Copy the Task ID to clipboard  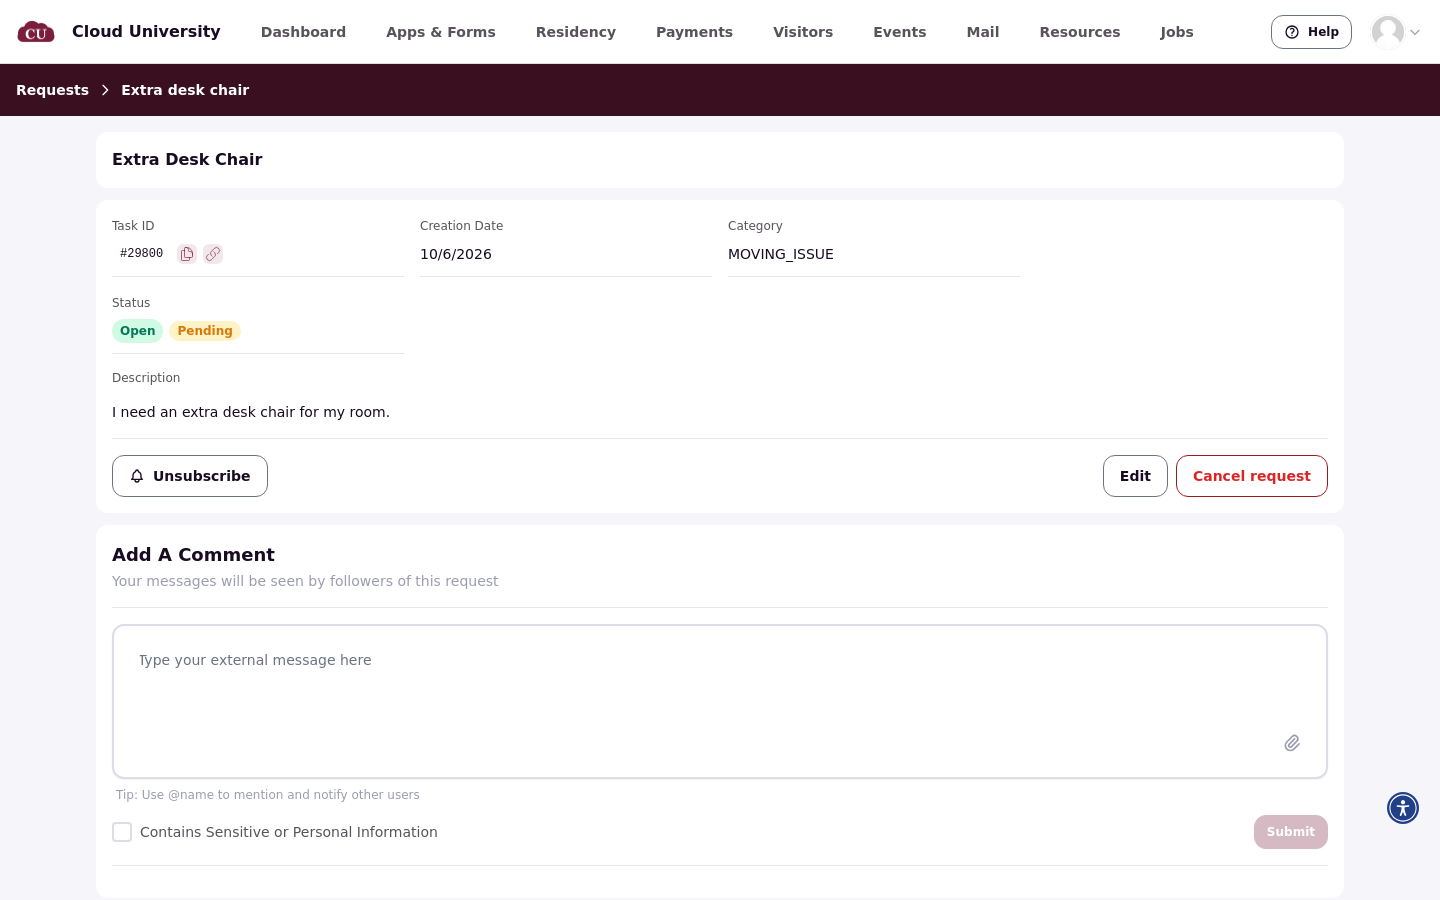tap(187, 254)
